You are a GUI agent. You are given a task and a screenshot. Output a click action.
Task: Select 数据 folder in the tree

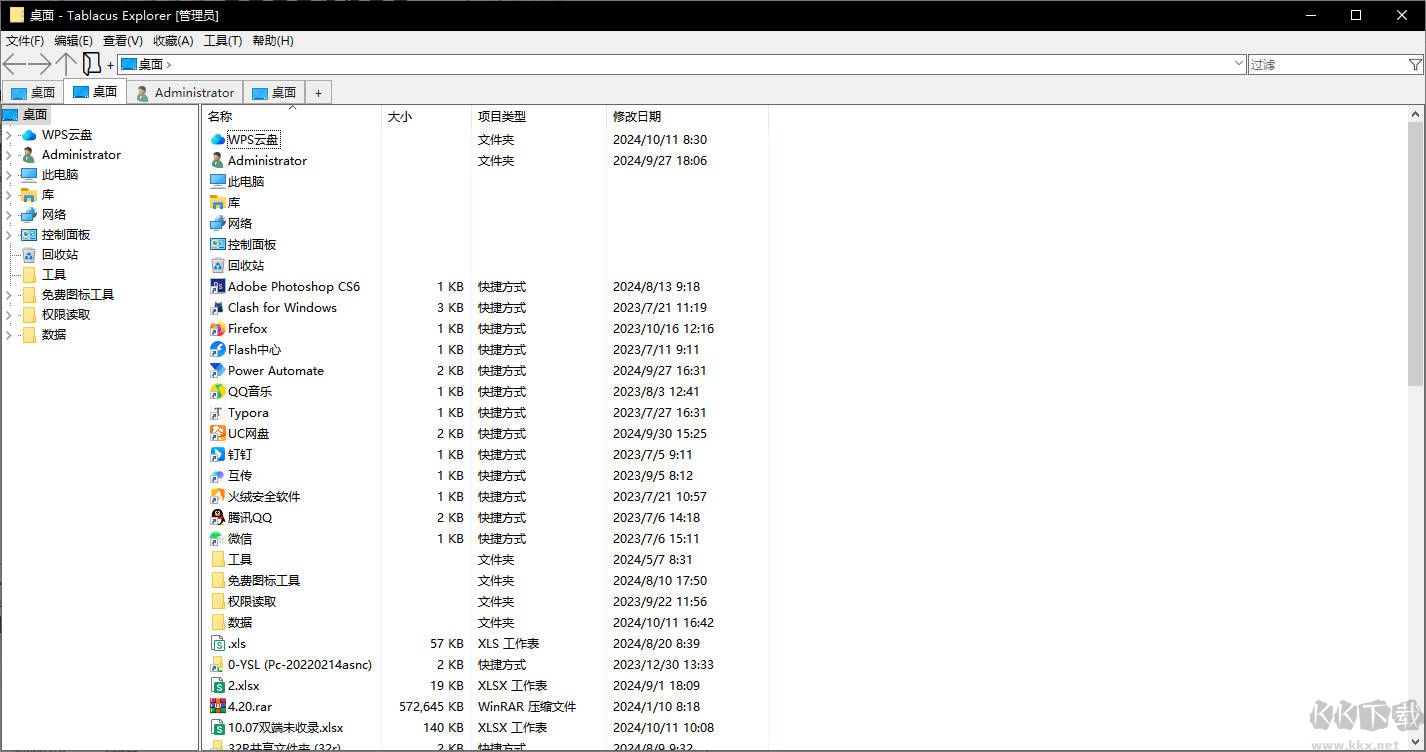[54, 335]
